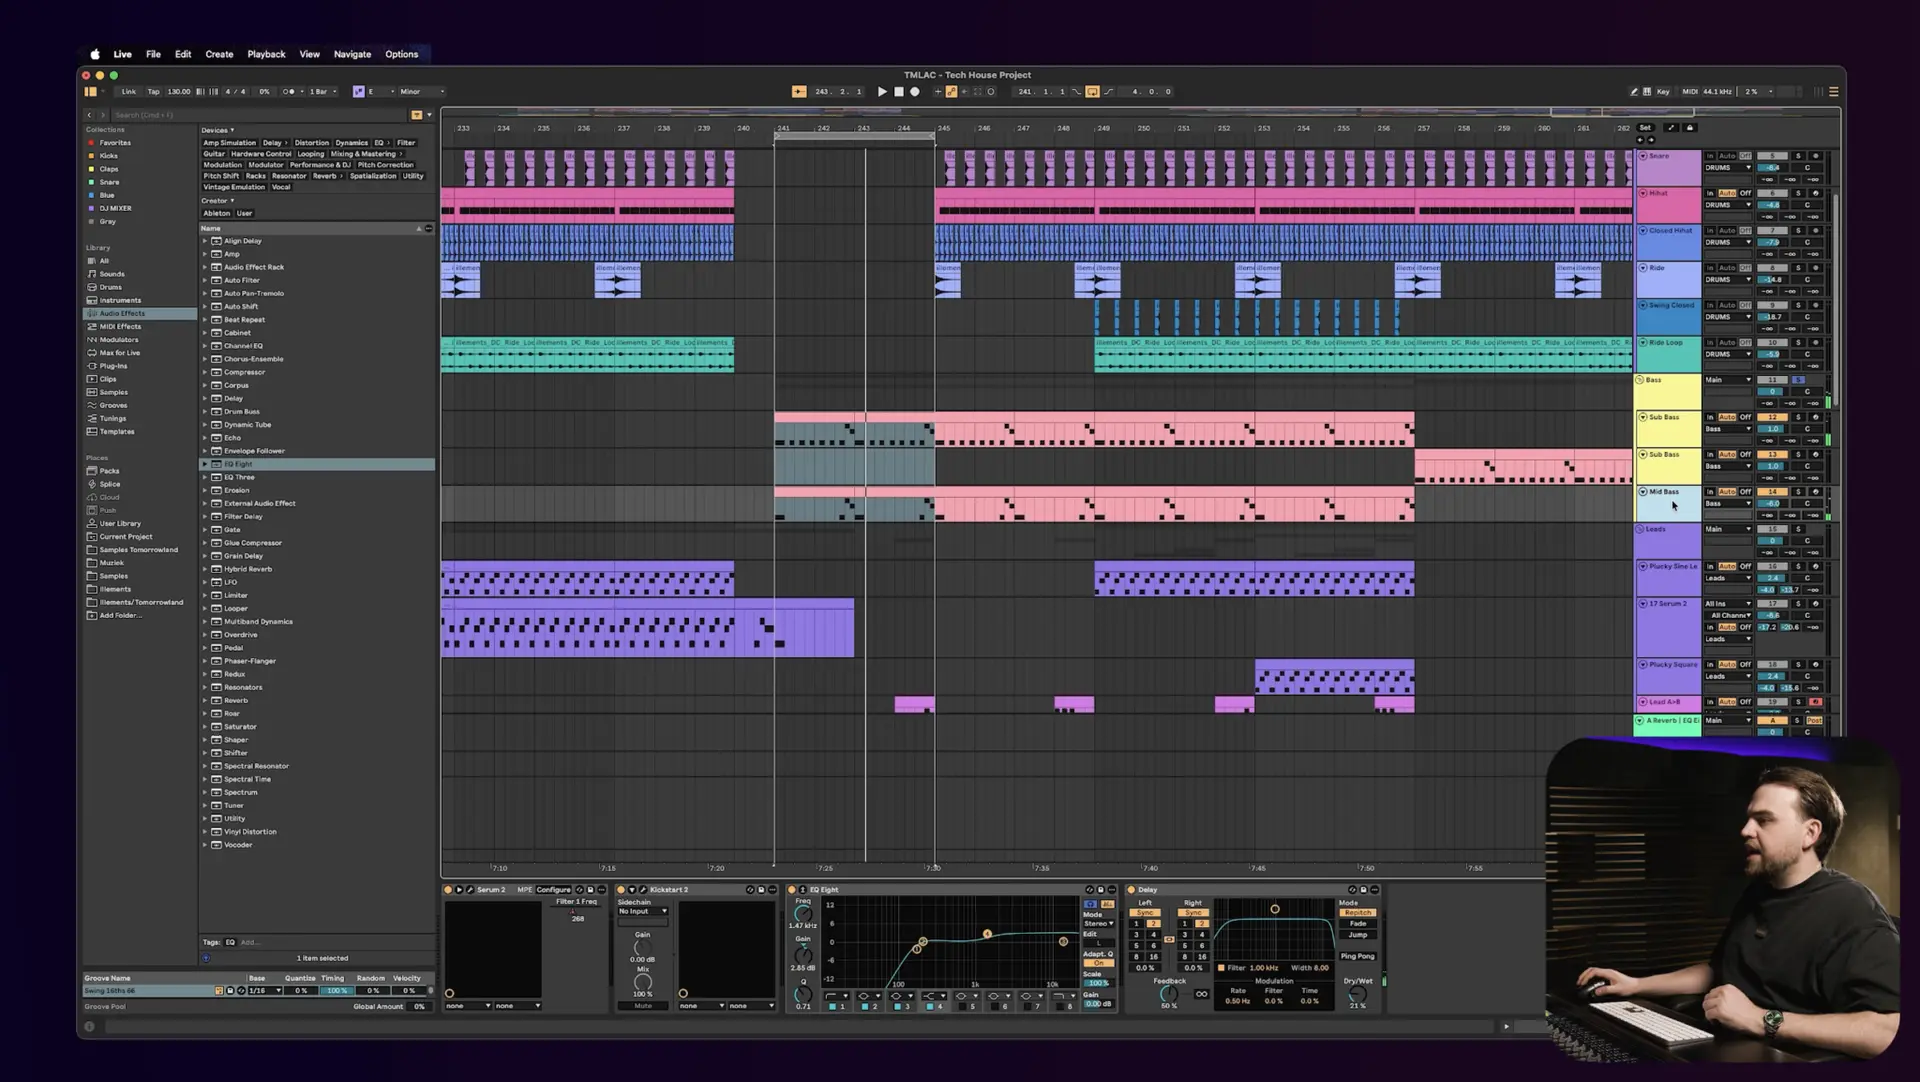Fold the Snare track
This screenshot has width=1920, height=1082.
coord(1642,156)
